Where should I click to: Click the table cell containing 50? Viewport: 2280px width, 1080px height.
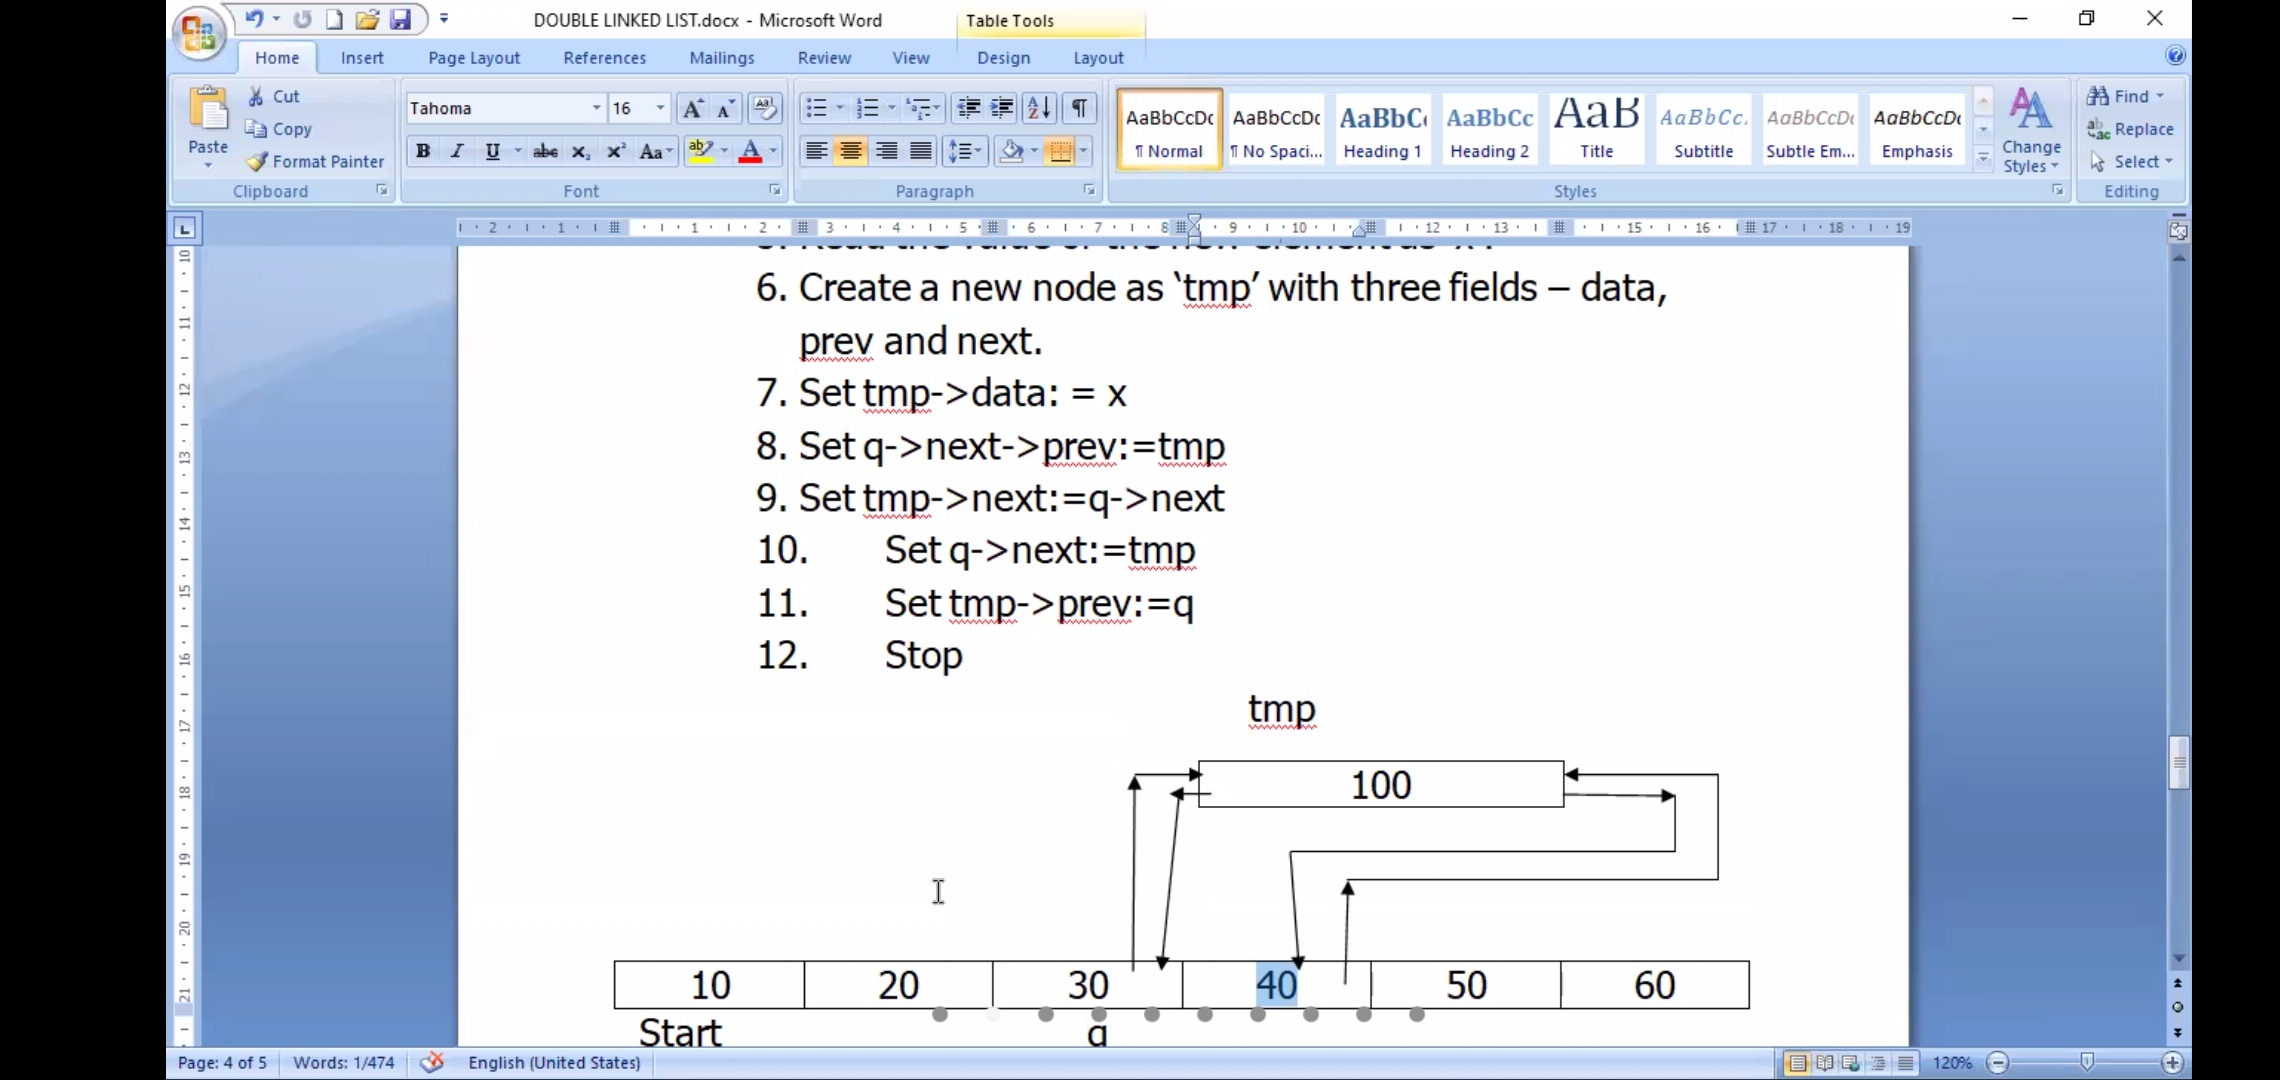[1465, 985]
